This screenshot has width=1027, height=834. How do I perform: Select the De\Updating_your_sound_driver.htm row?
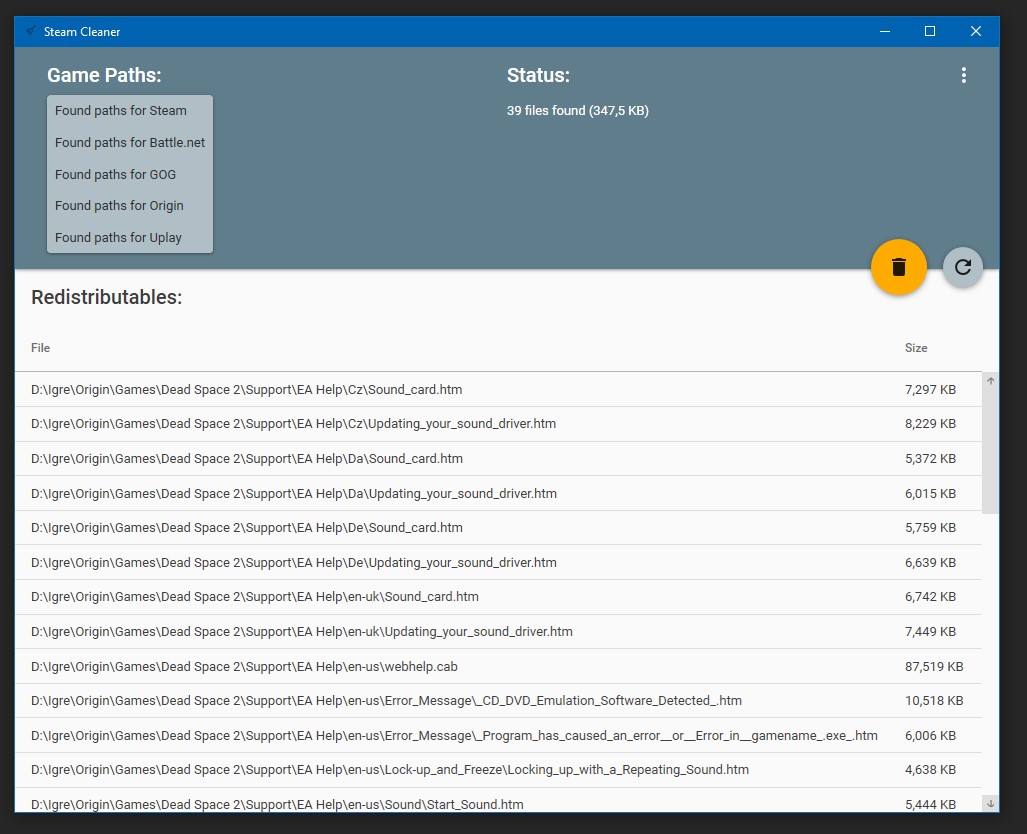click(498, 562)
